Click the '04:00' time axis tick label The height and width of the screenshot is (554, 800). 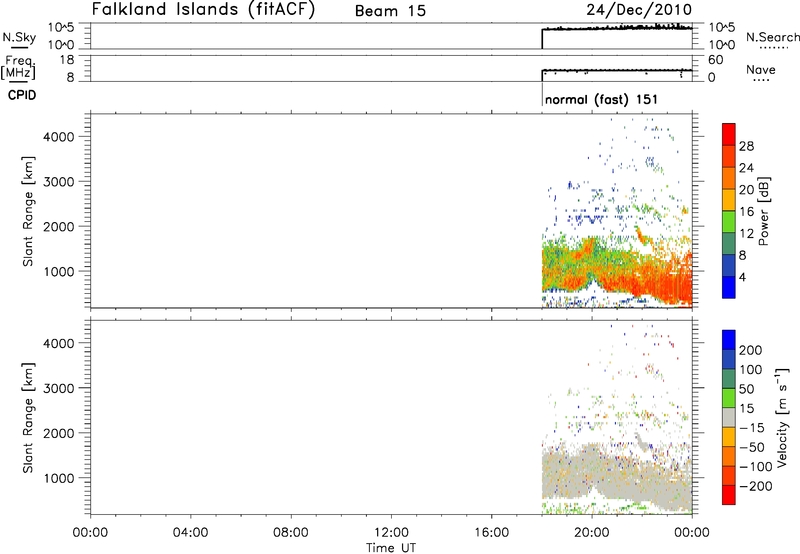(x=190, y=533)
